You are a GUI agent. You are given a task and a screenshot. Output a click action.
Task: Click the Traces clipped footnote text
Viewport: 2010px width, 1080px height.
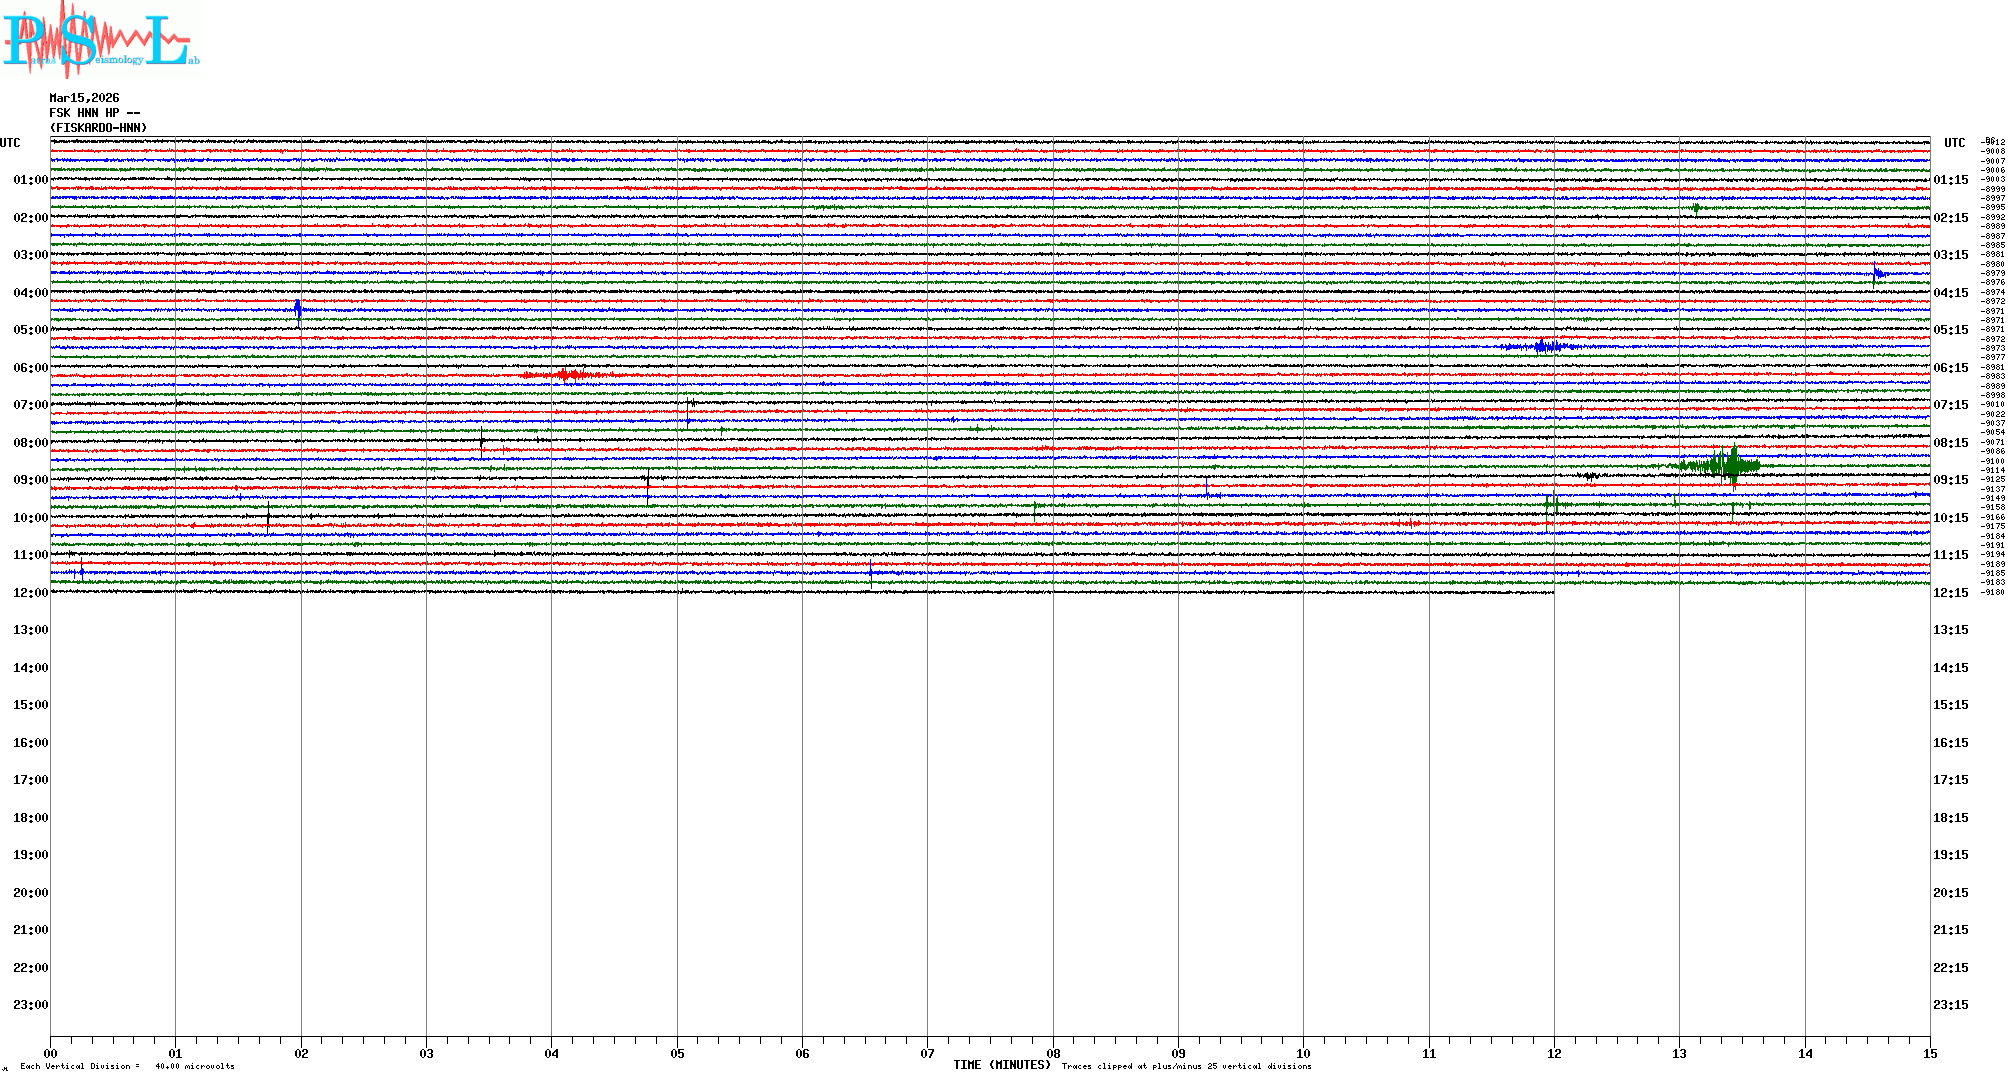tap(1186, 1066)
